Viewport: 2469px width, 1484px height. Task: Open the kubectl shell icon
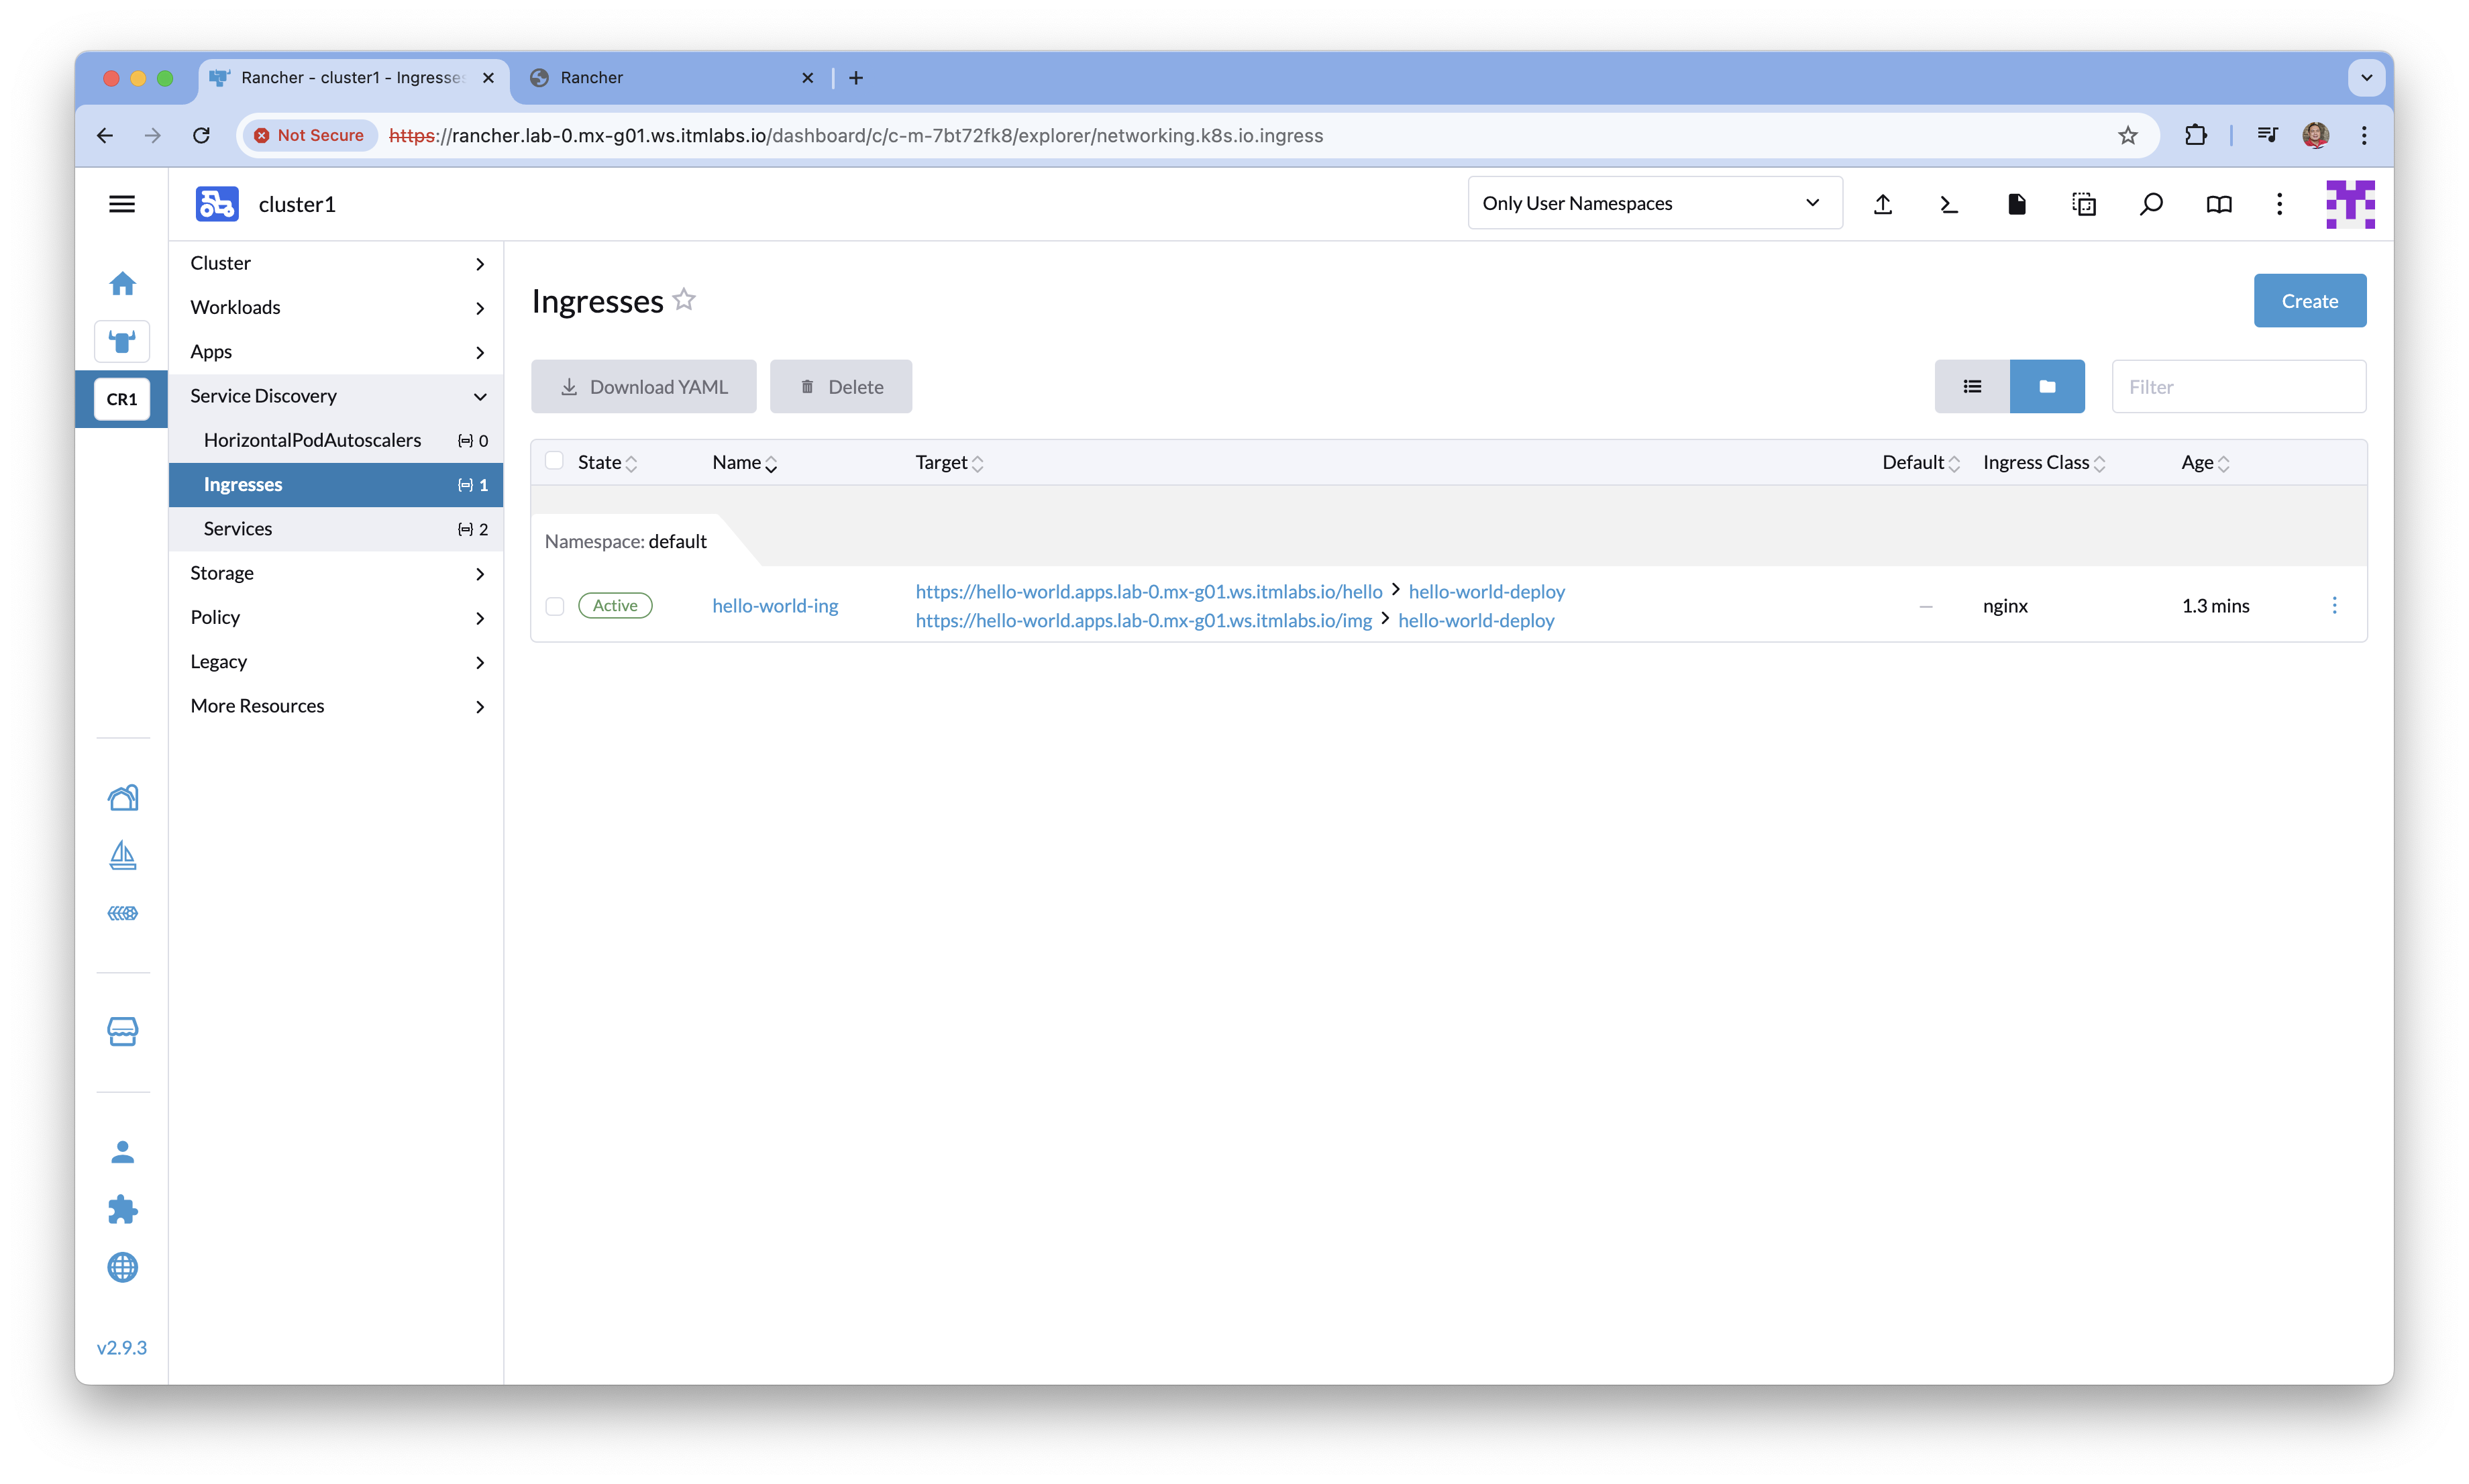point(1949,204)
